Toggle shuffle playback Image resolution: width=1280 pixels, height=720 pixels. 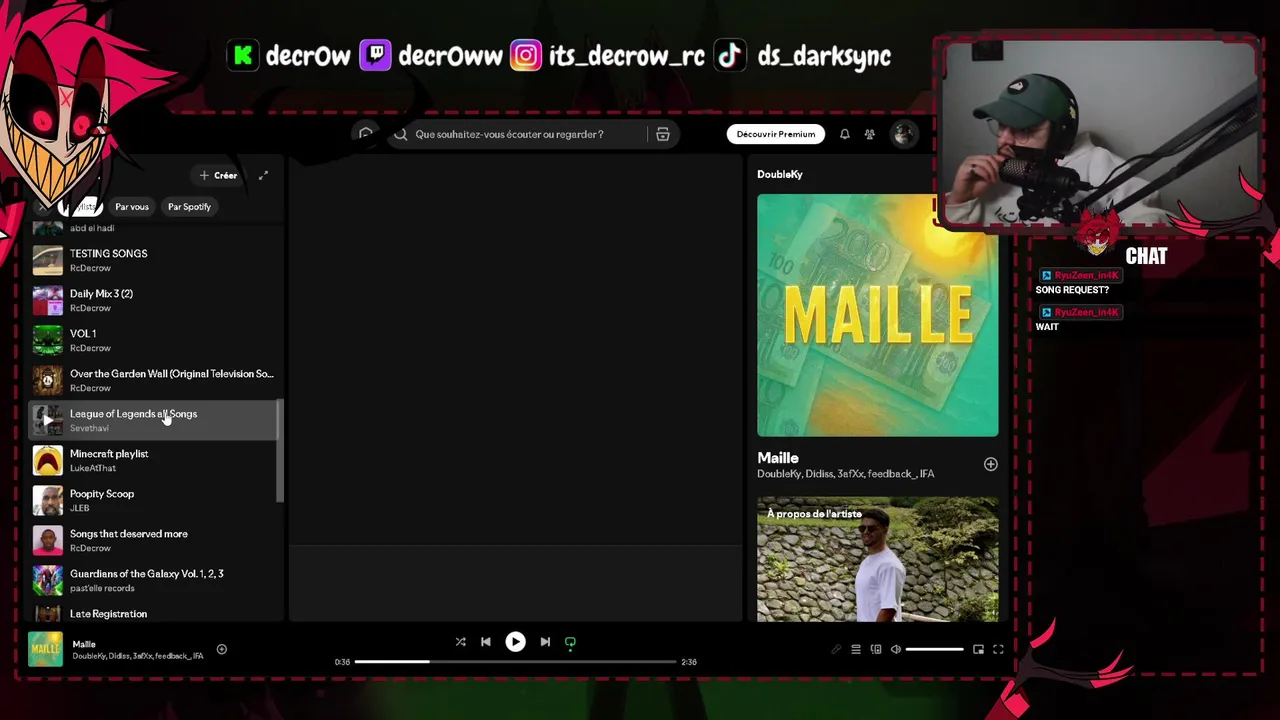pos(461,642)
